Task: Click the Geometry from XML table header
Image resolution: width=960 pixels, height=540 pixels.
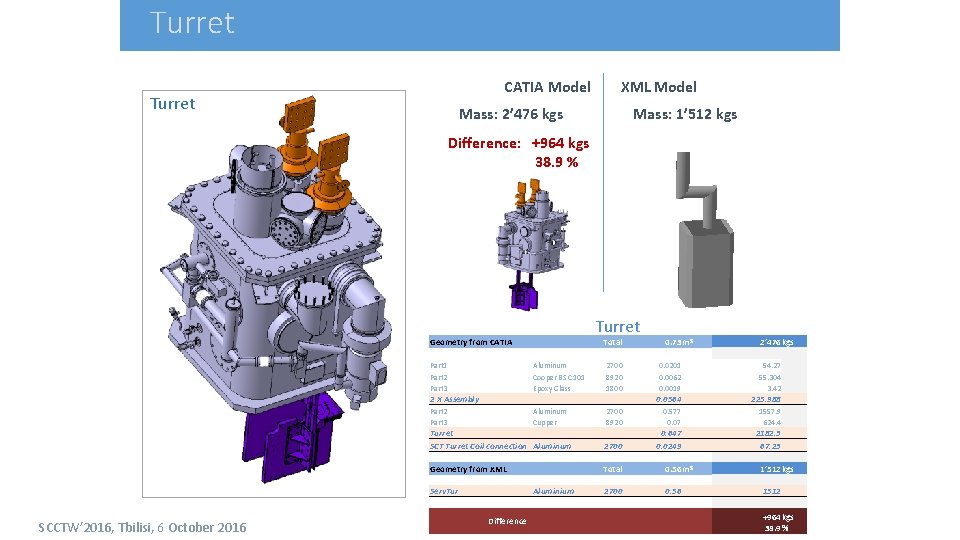Action: [468, 469]
